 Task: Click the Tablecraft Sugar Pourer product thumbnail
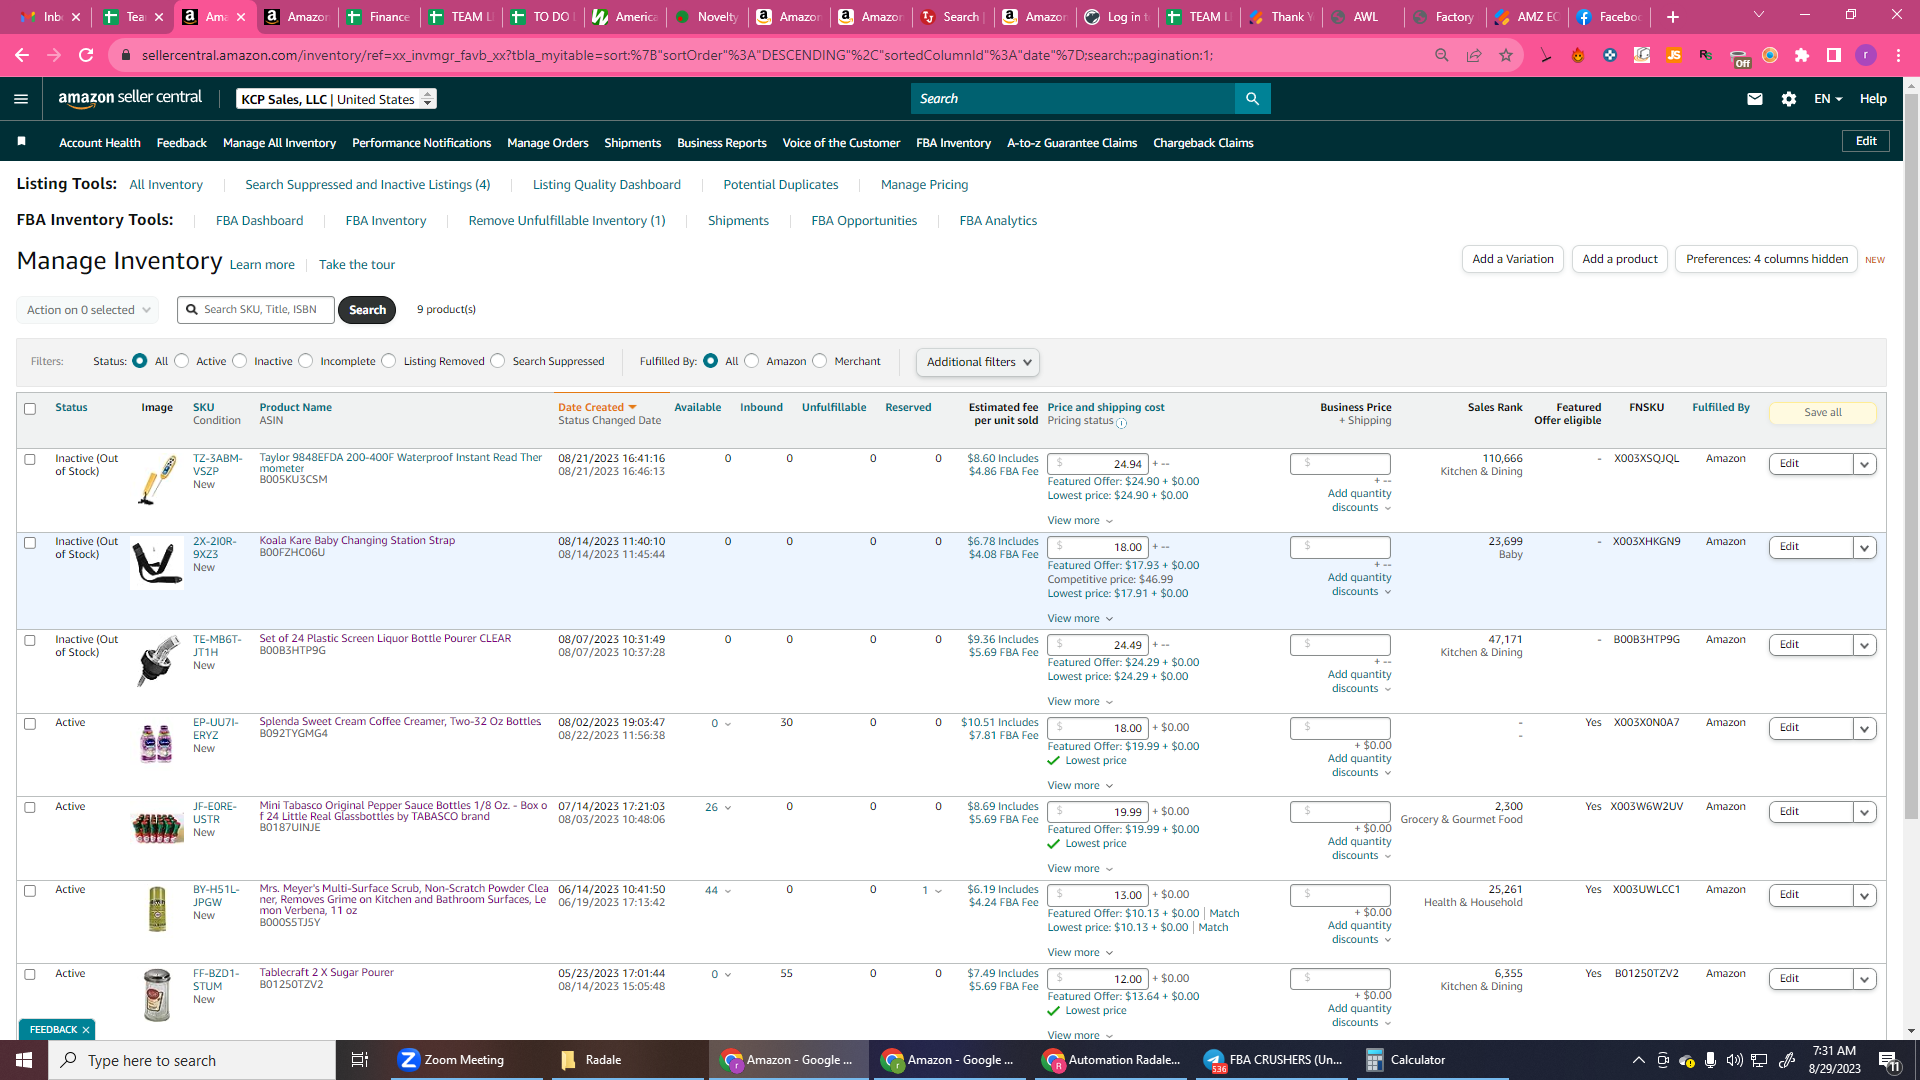coord(157,995)
